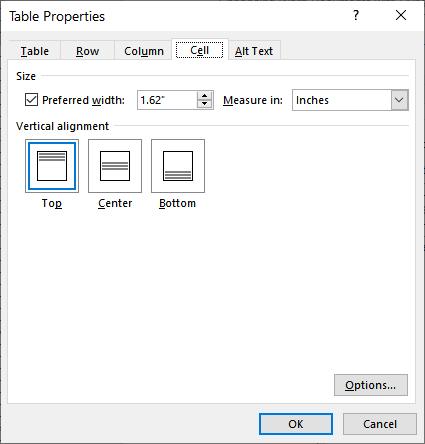This screenshot has width=425, height=444.
Task: Pick the Bottom vertical alignment icon
Action: coord(178,166)
